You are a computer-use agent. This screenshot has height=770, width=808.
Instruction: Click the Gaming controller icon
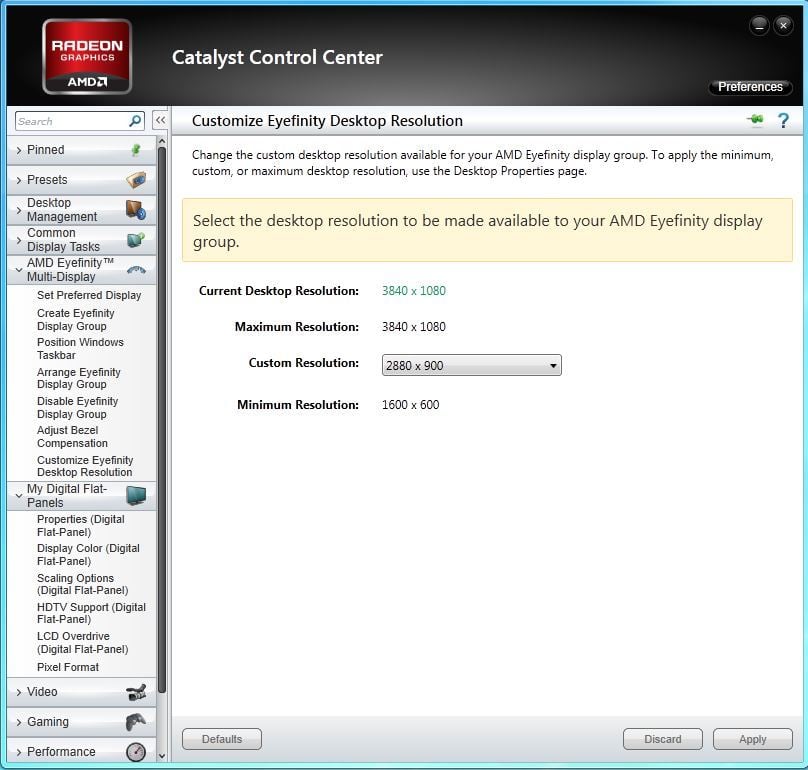coord(136,722)
